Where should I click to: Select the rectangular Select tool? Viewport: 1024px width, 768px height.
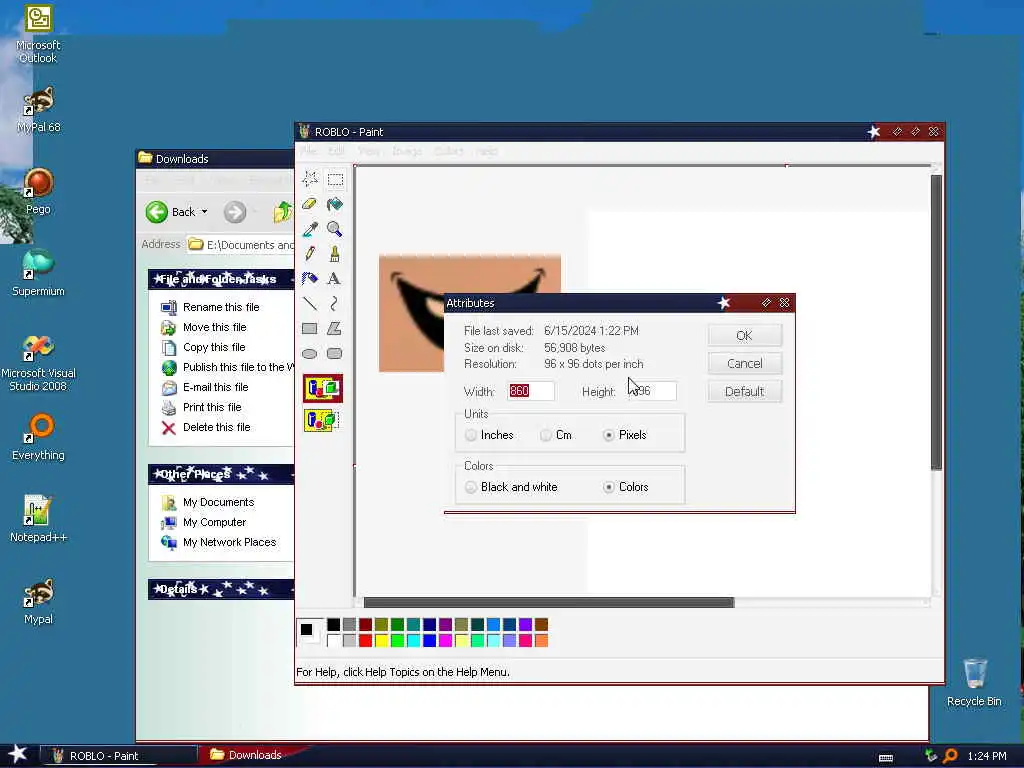click(x=335, y=179)
